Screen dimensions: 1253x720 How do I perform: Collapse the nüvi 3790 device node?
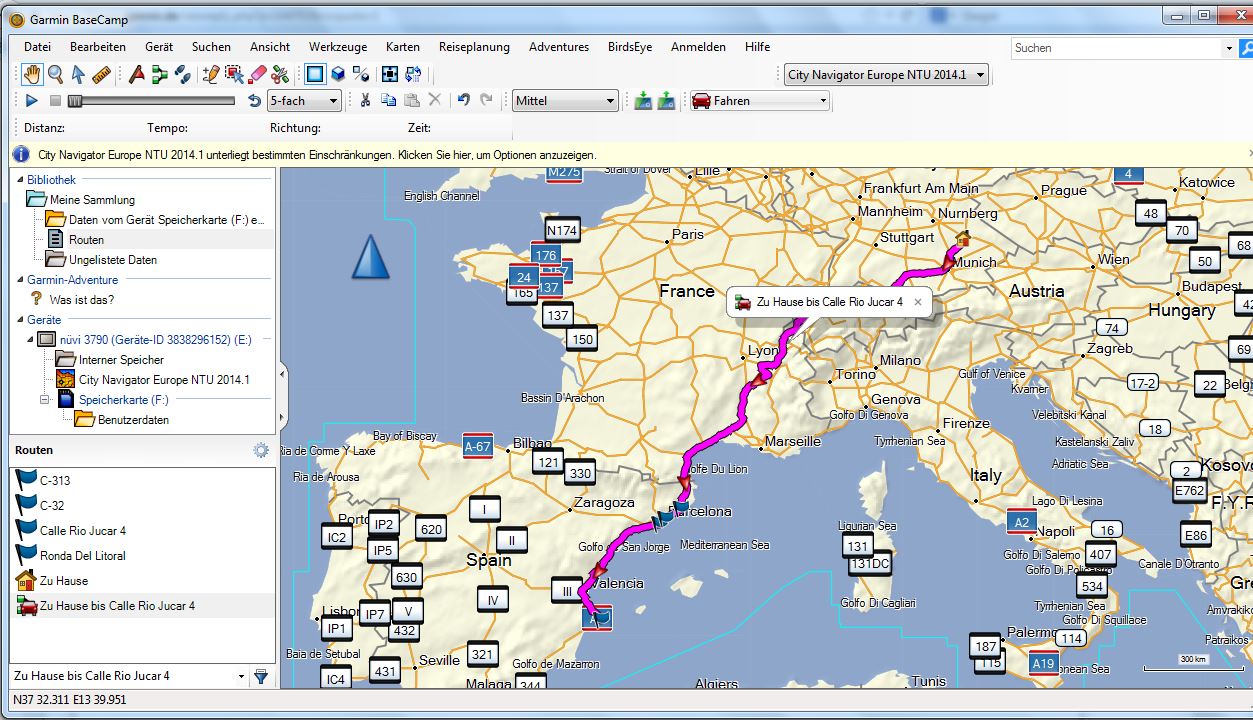30,340
